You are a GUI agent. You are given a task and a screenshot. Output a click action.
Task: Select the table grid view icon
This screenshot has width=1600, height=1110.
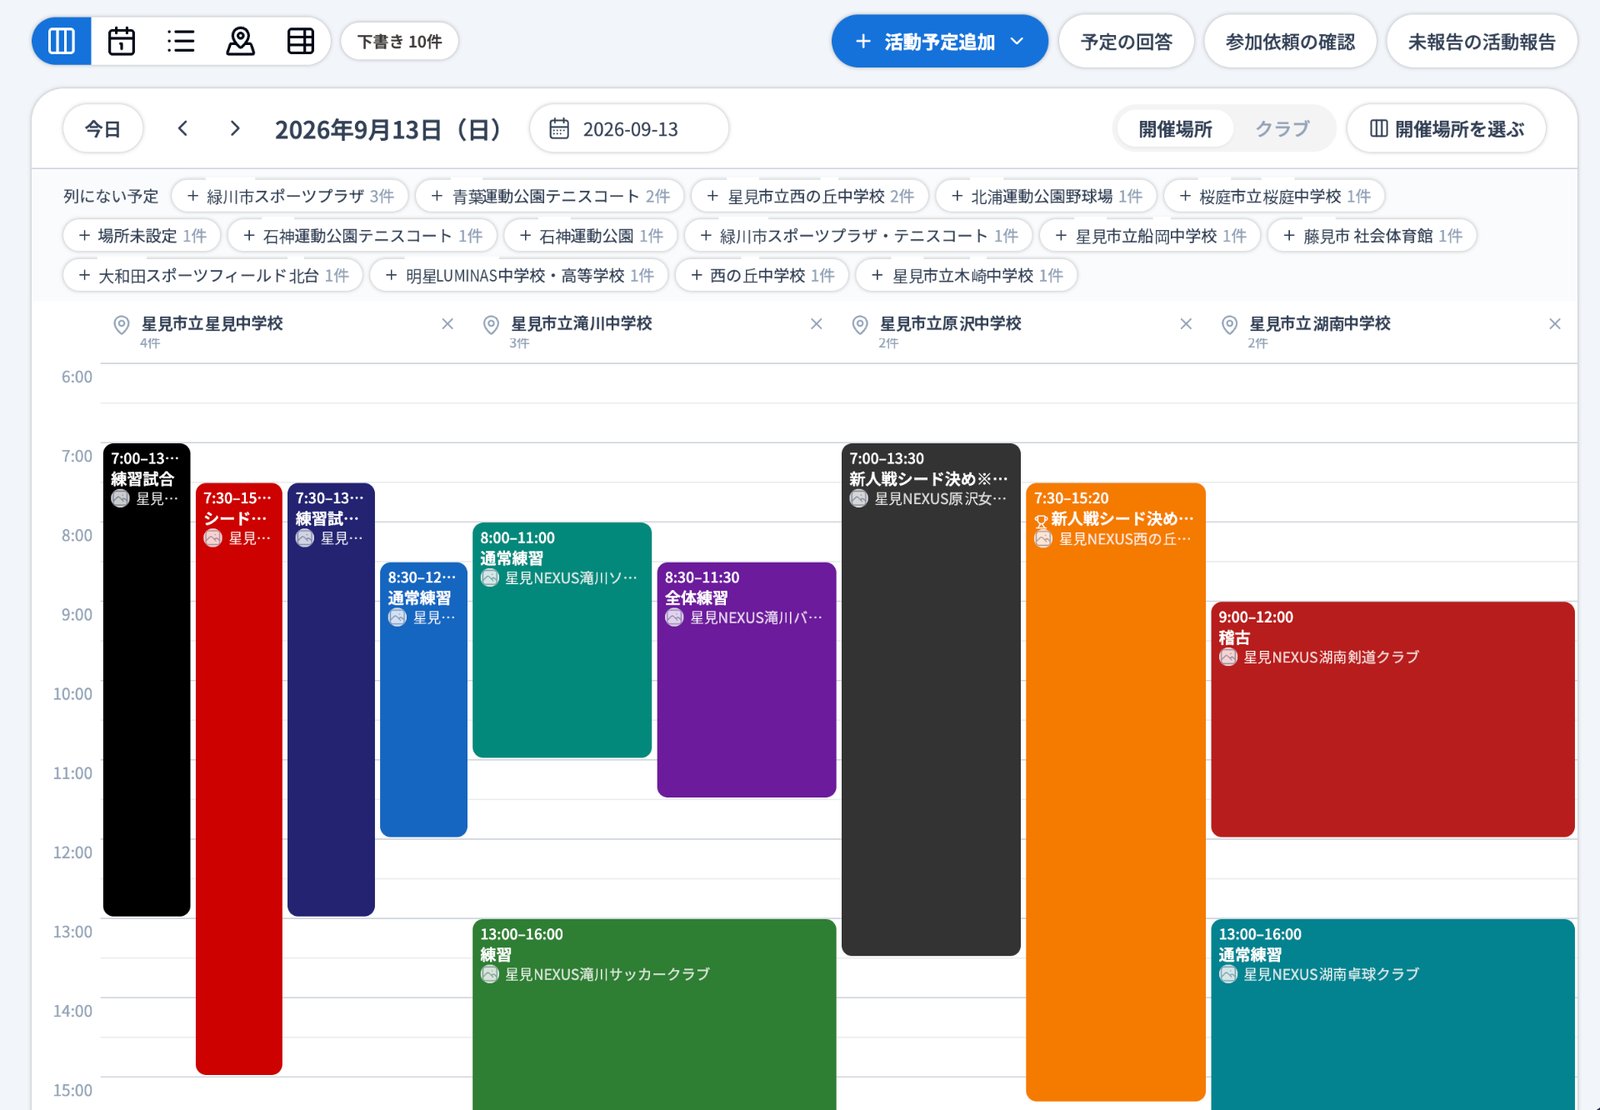(x=300, y=41)
